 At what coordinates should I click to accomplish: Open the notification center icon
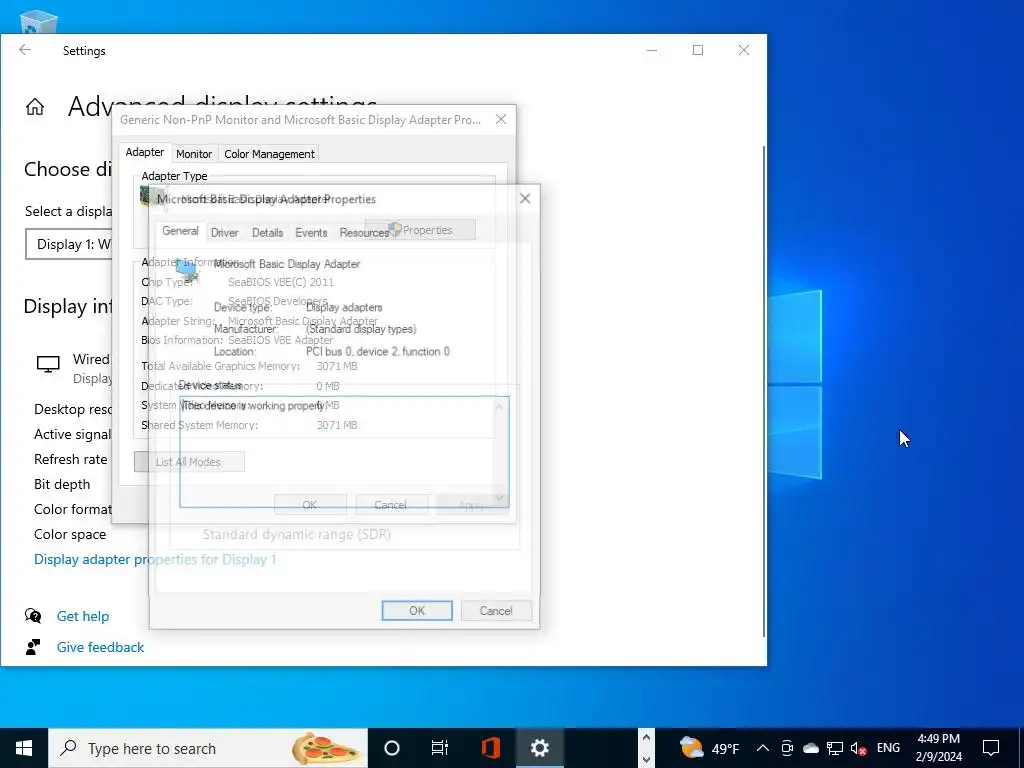point(991,748)
